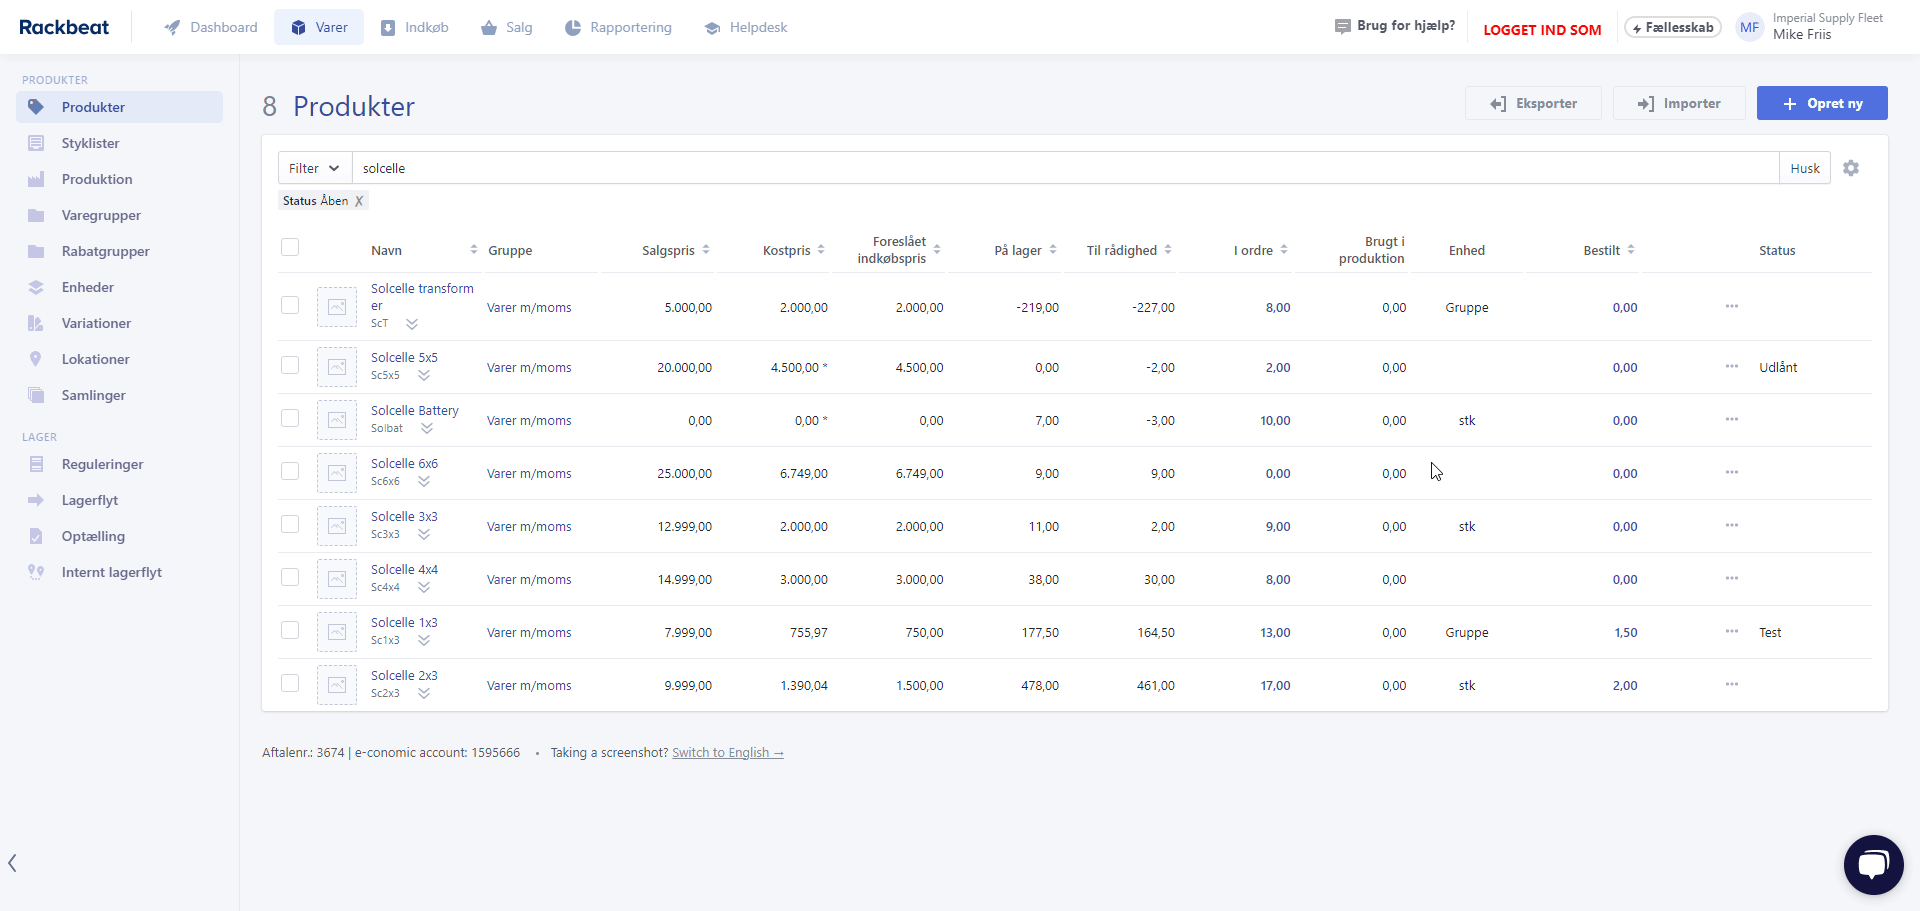
Task: Open three-dot menu for Solcelle 5x5
Action: [x=1731, y=366]
